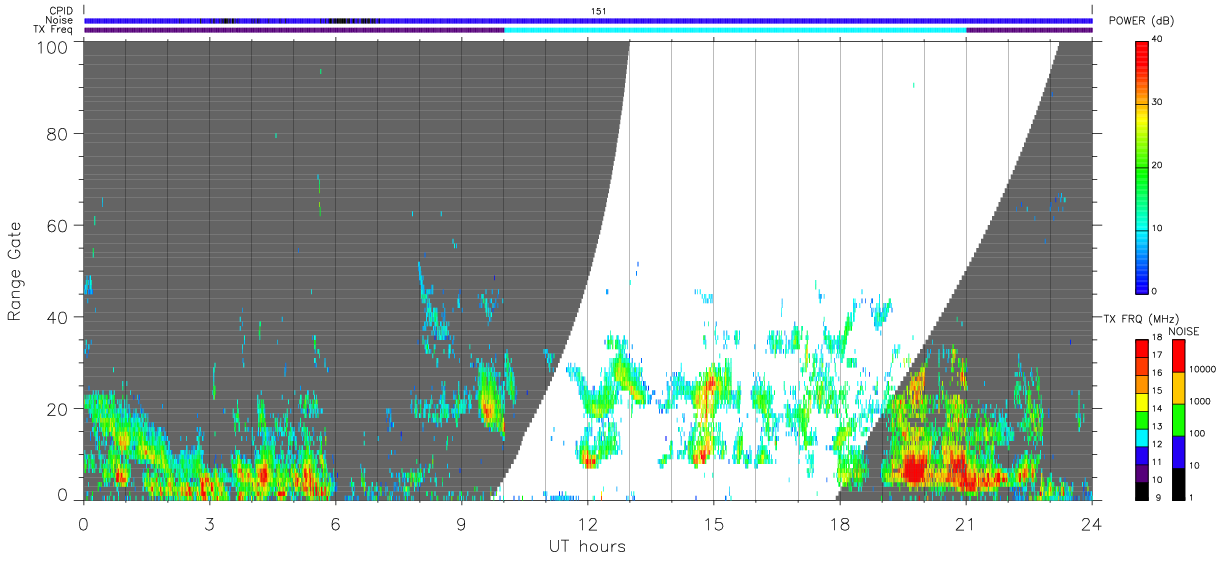
Task: Click the 'CPID' label
Action: (x=62, y=11)
